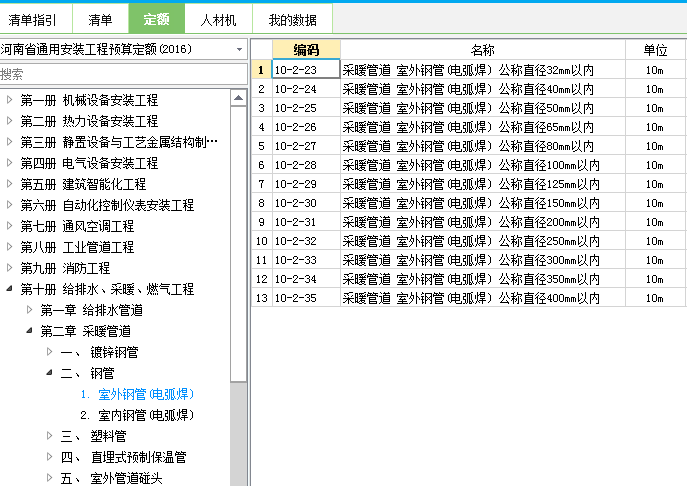Select code cell 10-2-25
Screen dimensions: 687x486
click(306, 108)
